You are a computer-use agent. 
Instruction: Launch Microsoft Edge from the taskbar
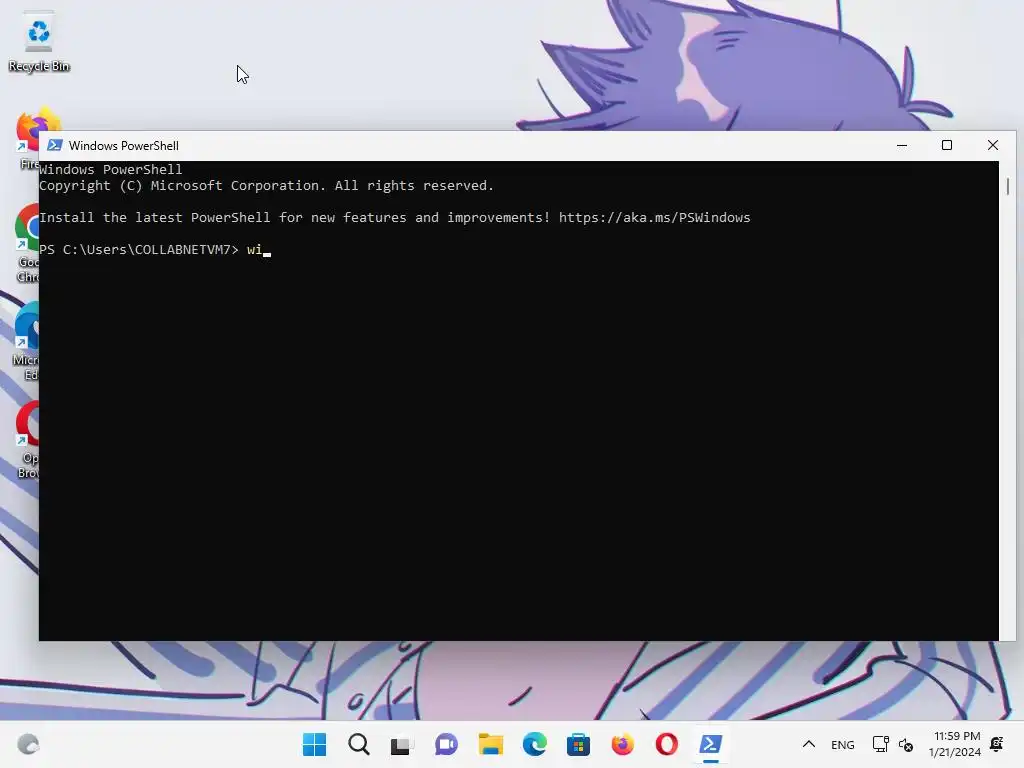pos(534,744)
